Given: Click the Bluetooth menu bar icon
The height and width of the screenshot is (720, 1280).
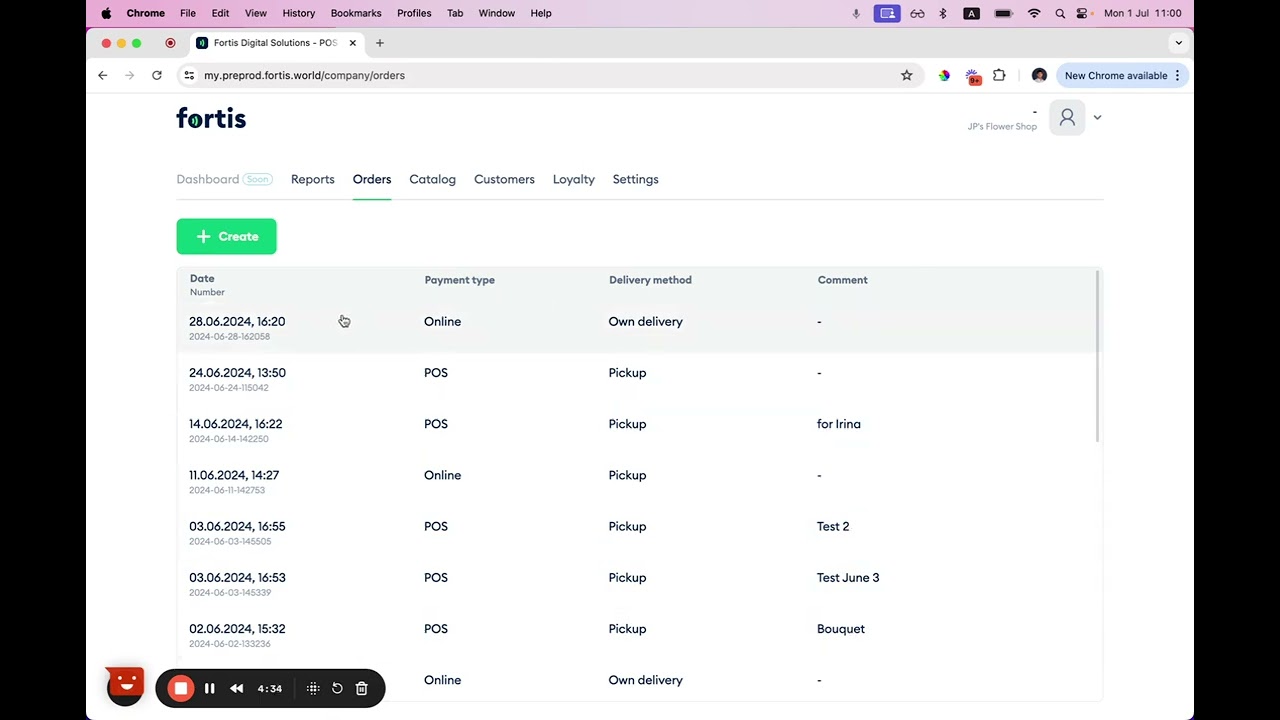Looking at the screenshot, I should tap(942, 13).
